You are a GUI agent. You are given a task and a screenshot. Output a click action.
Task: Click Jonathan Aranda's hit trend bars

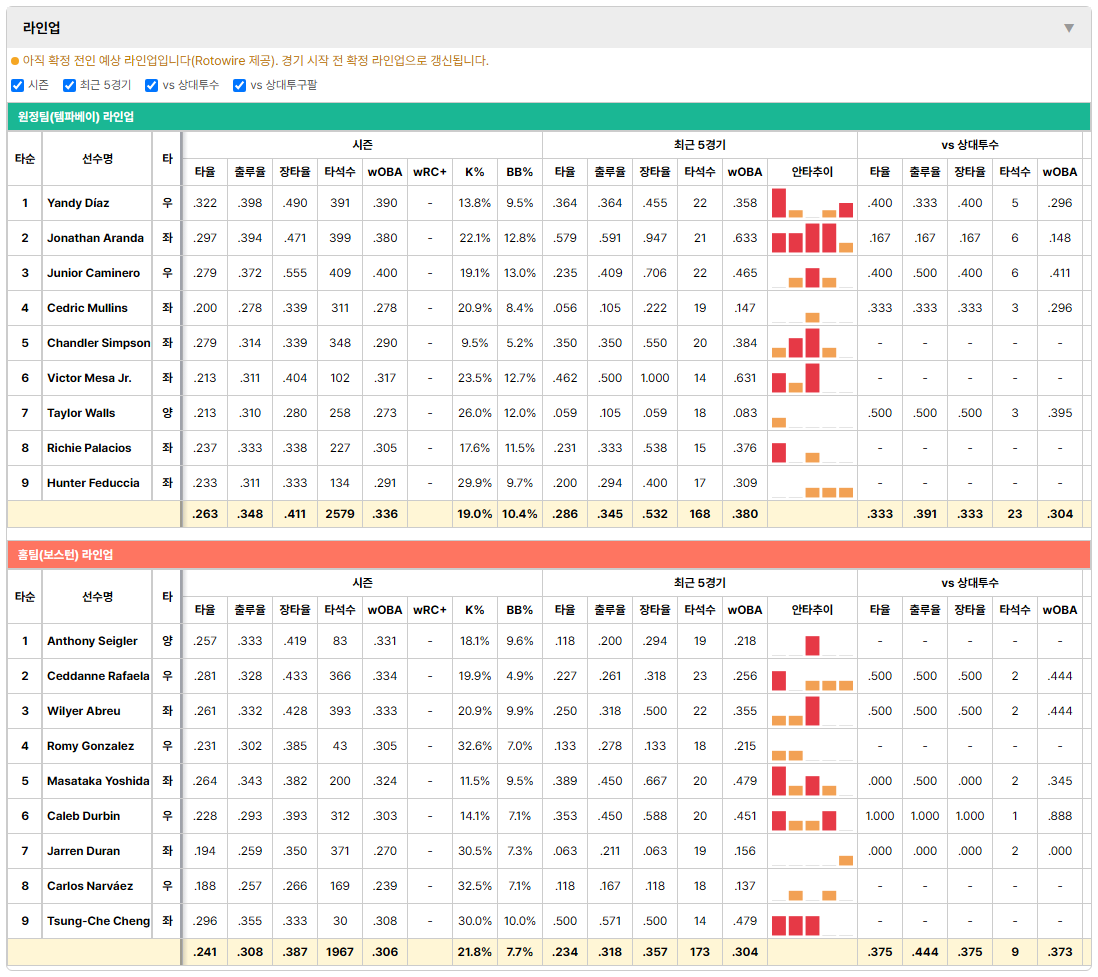coord(812,238)
